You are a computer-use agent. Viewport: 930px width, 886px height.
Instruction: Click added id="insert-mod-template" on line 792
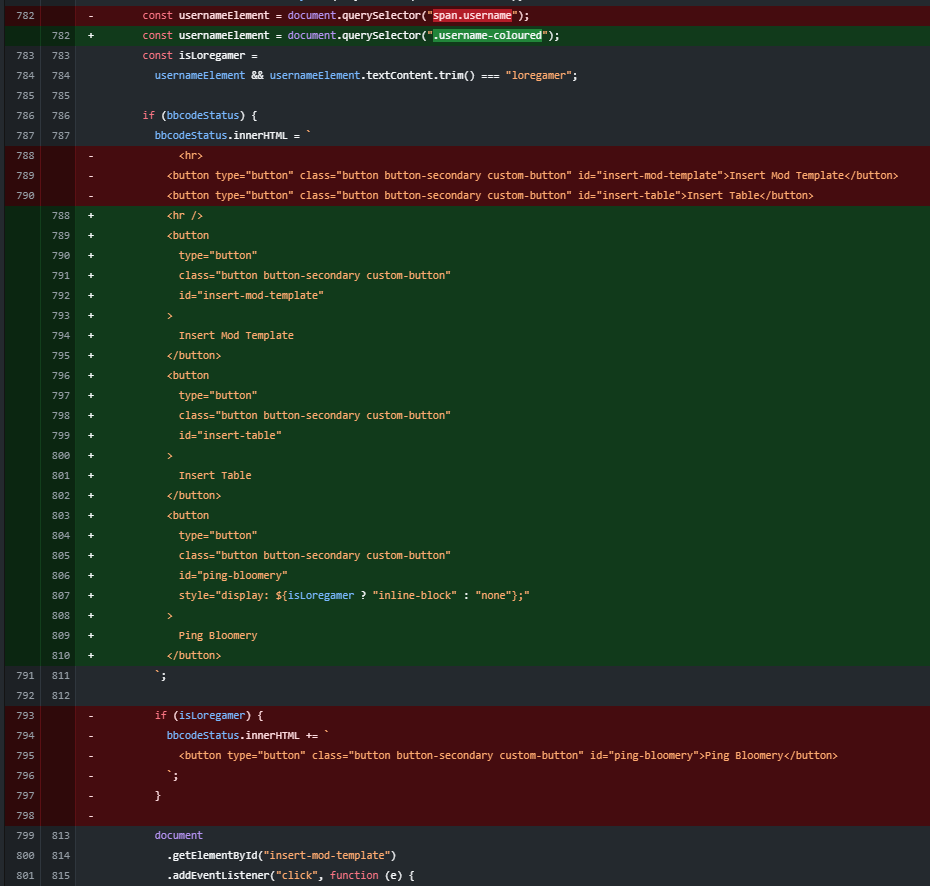coord(251,295)
